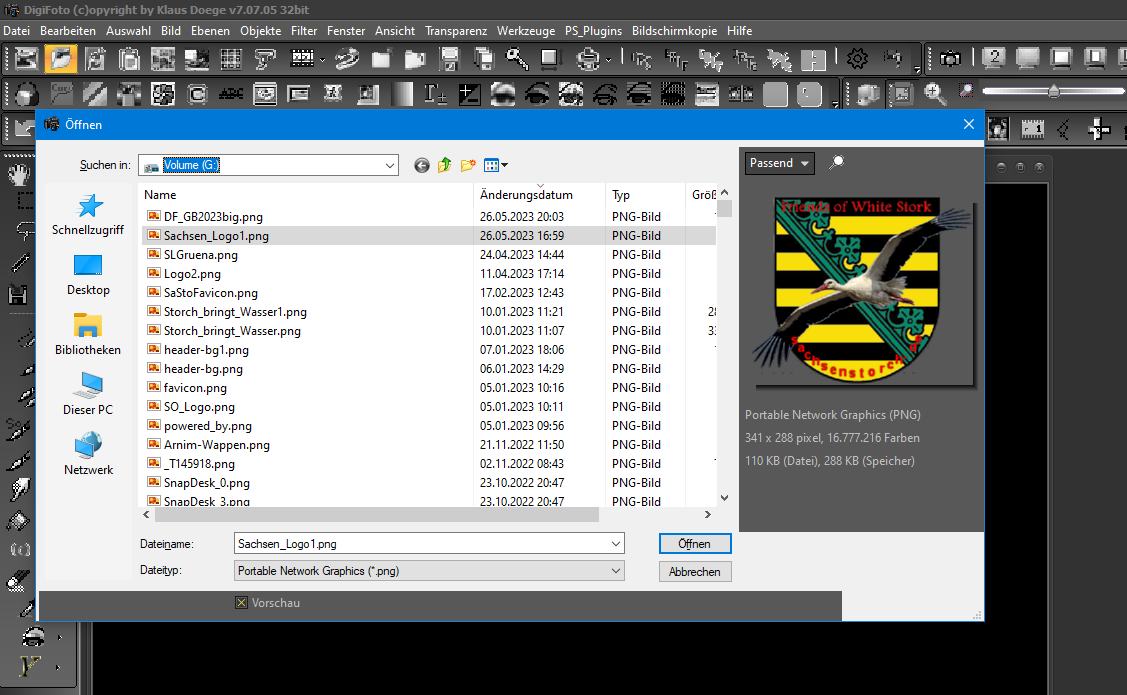The width and height of the screenshot is (1127, 695).
Task: Go up one folder level
Action: (445, 165)
